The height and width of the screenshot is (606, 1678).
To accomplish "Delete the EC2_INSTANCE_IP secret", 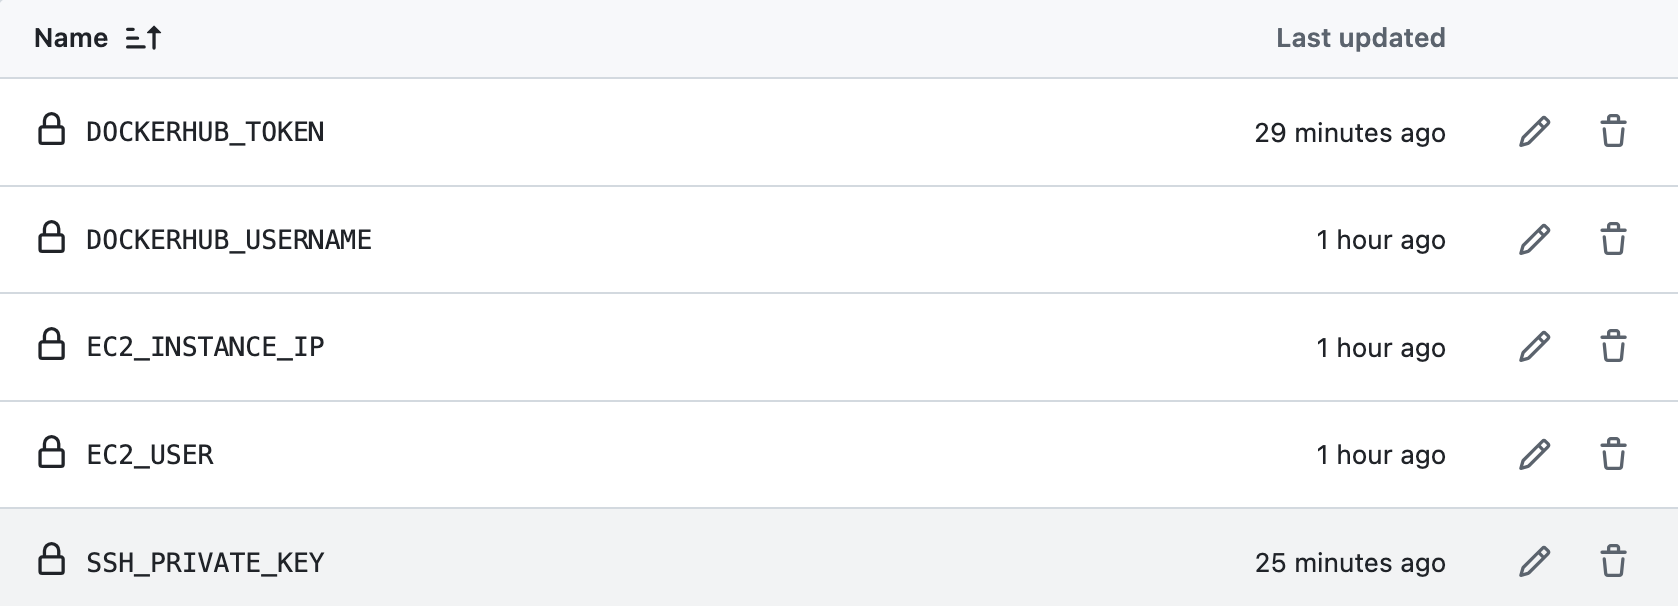I will click(1613, 347).
